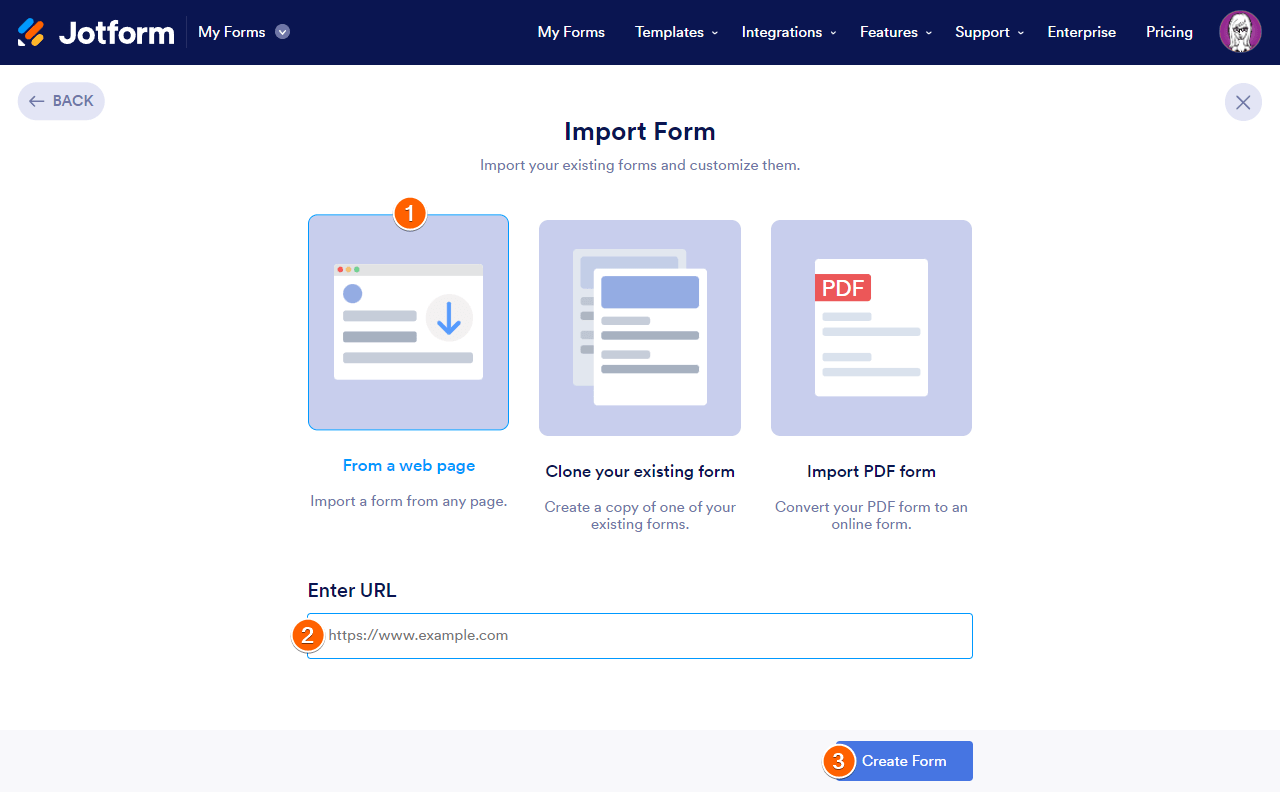Open your profile avatar menu
This screenshot has height=792, width=1280.
1240,31
